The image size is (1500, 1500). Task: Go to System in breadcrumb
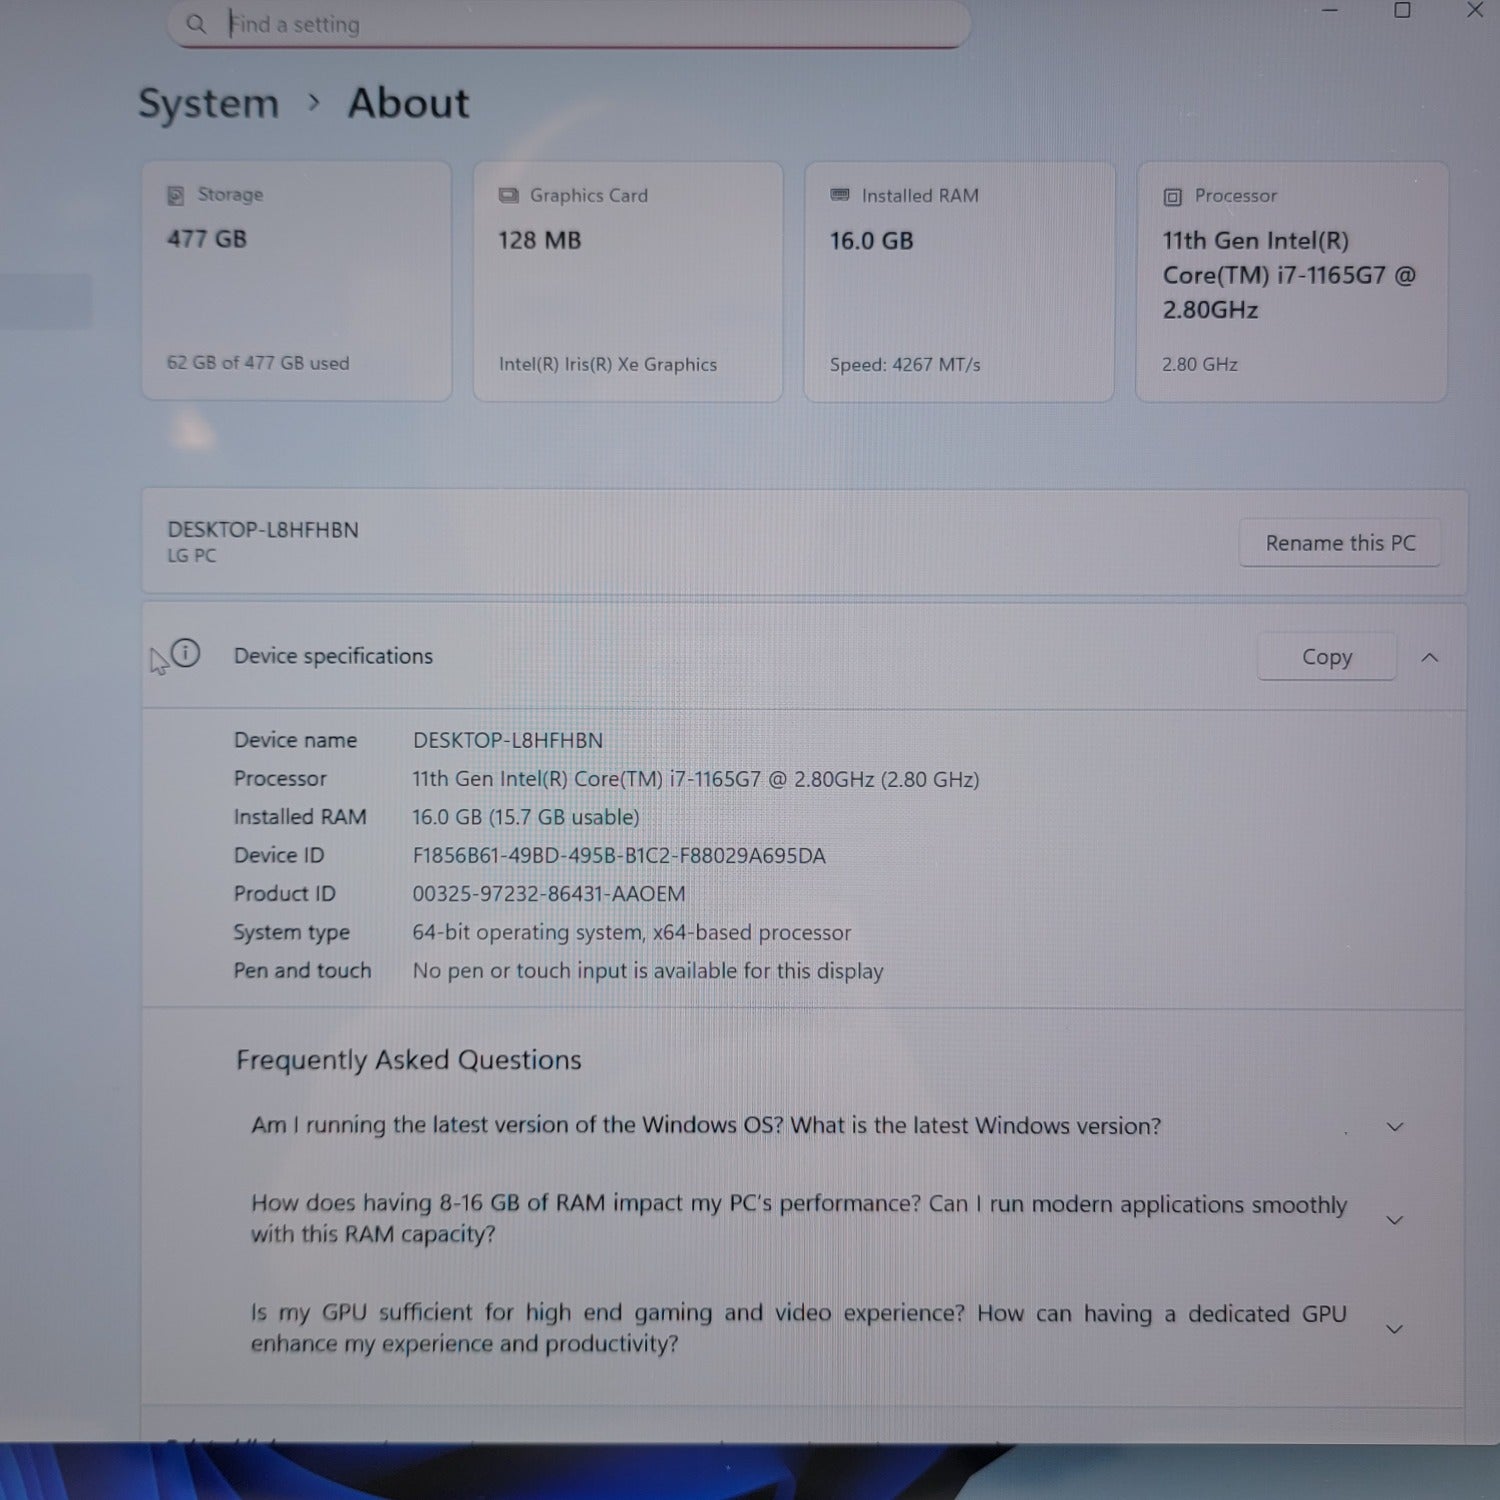pyautogui.click(x=208, y=104)
